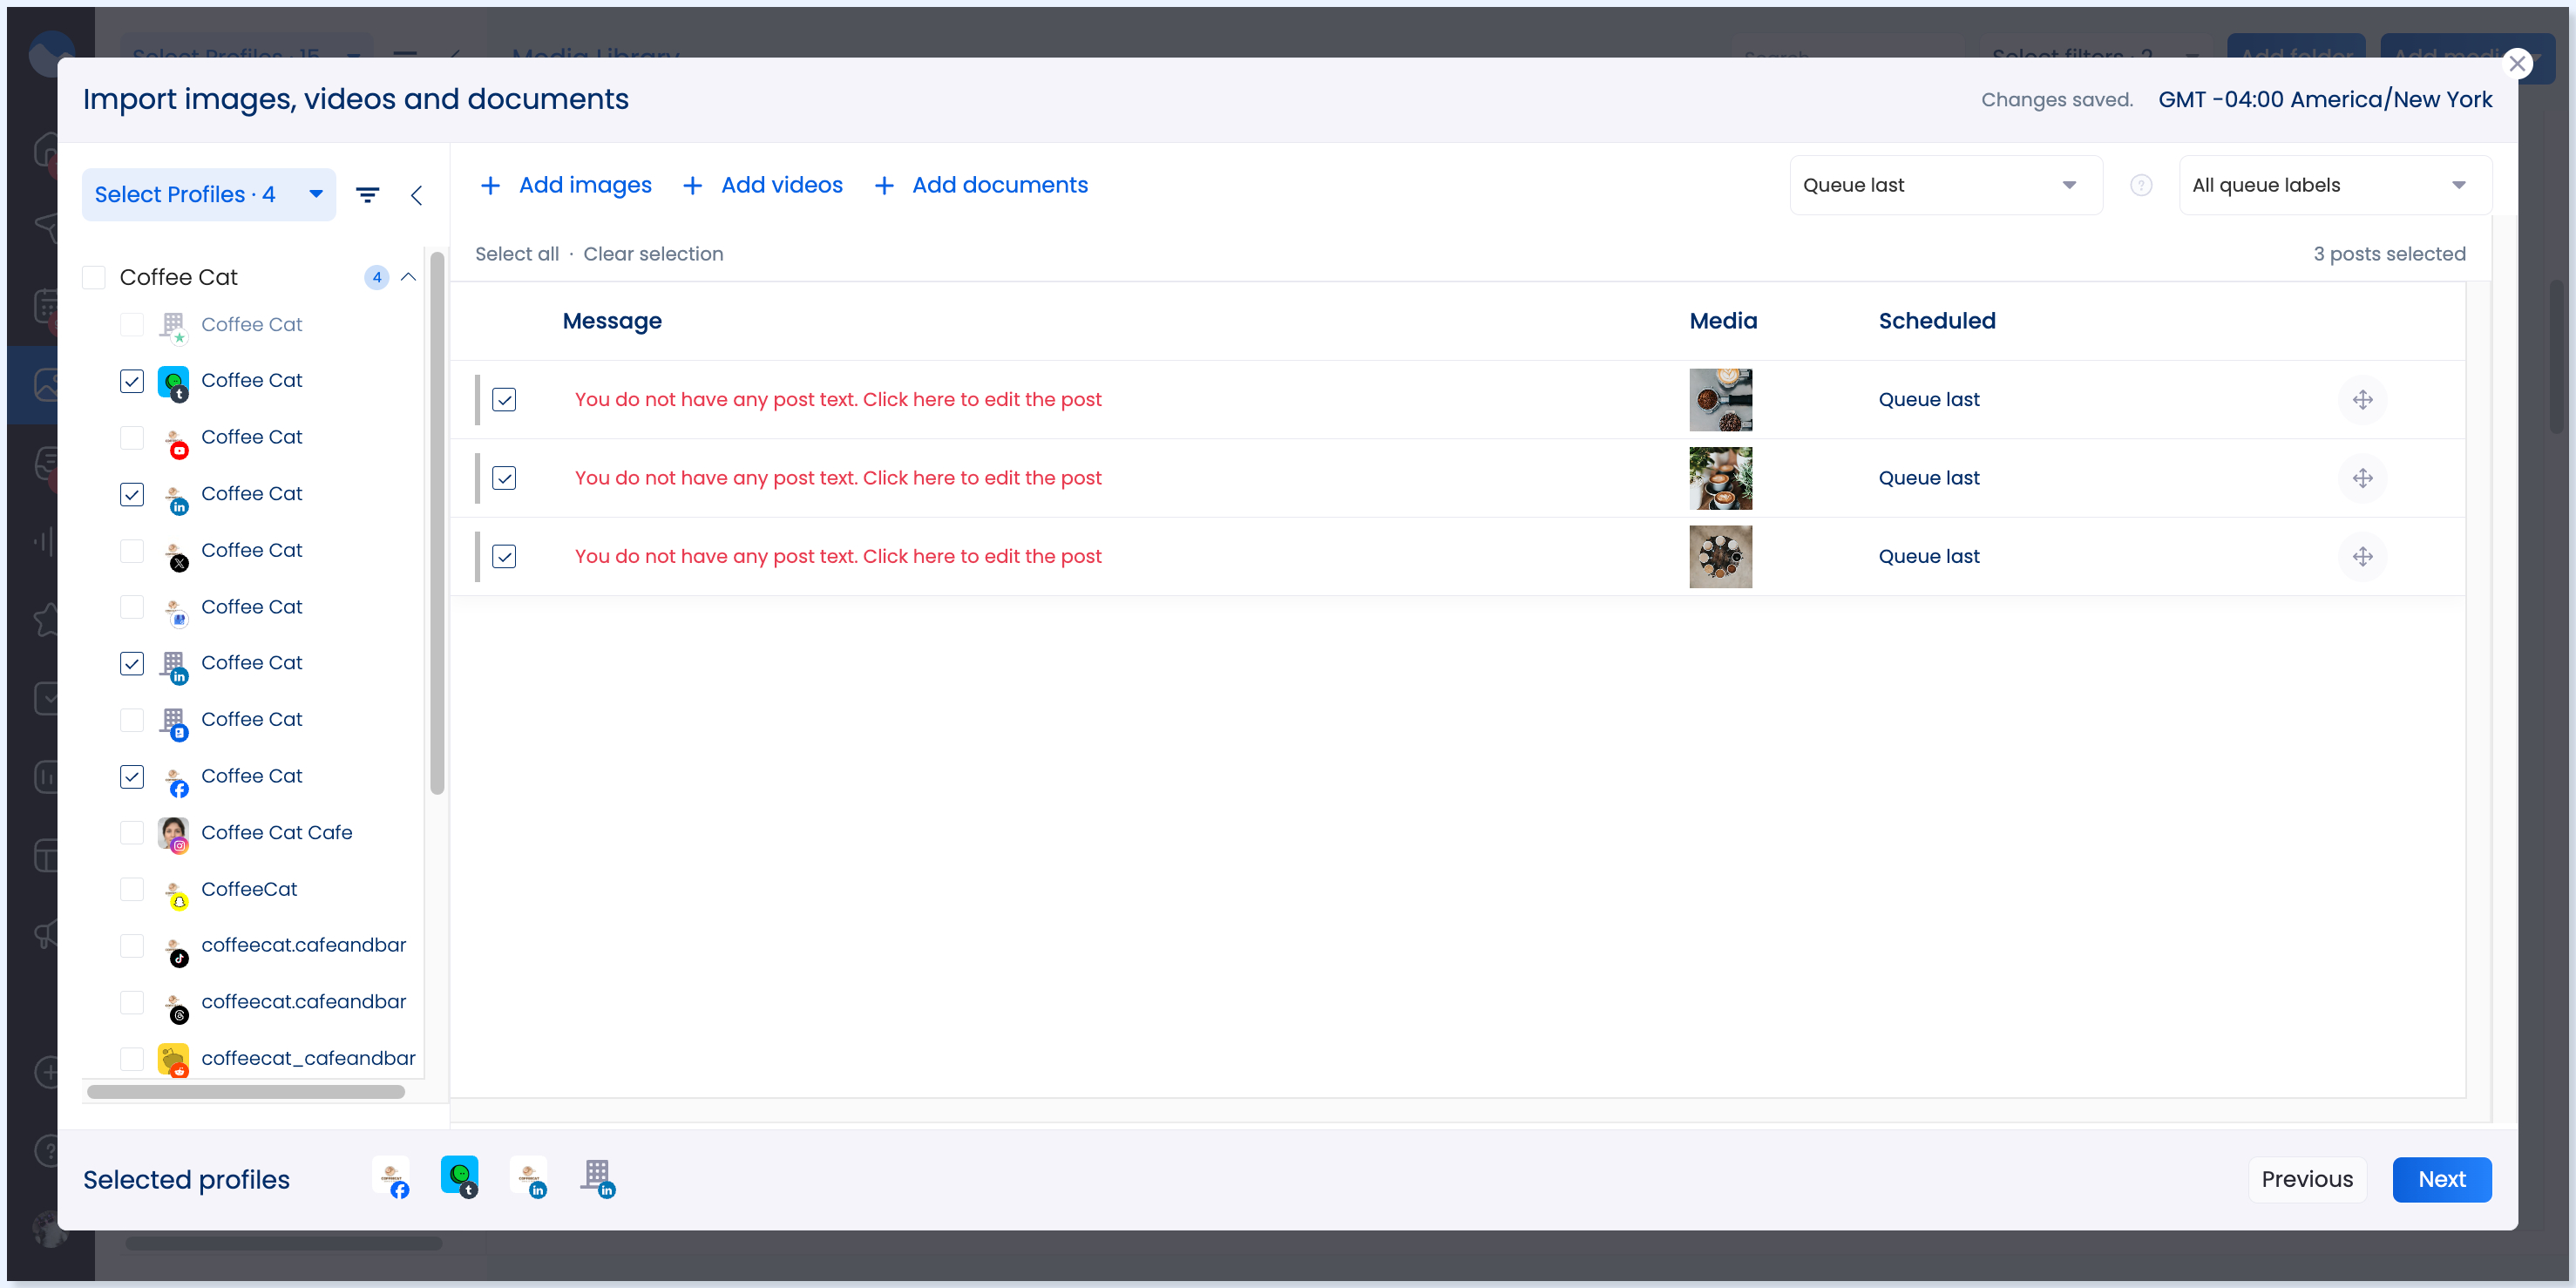Open the third post's coffee cups thumbnail
This screenshot has width=2576, height=1288.
tap(1720, 557)
